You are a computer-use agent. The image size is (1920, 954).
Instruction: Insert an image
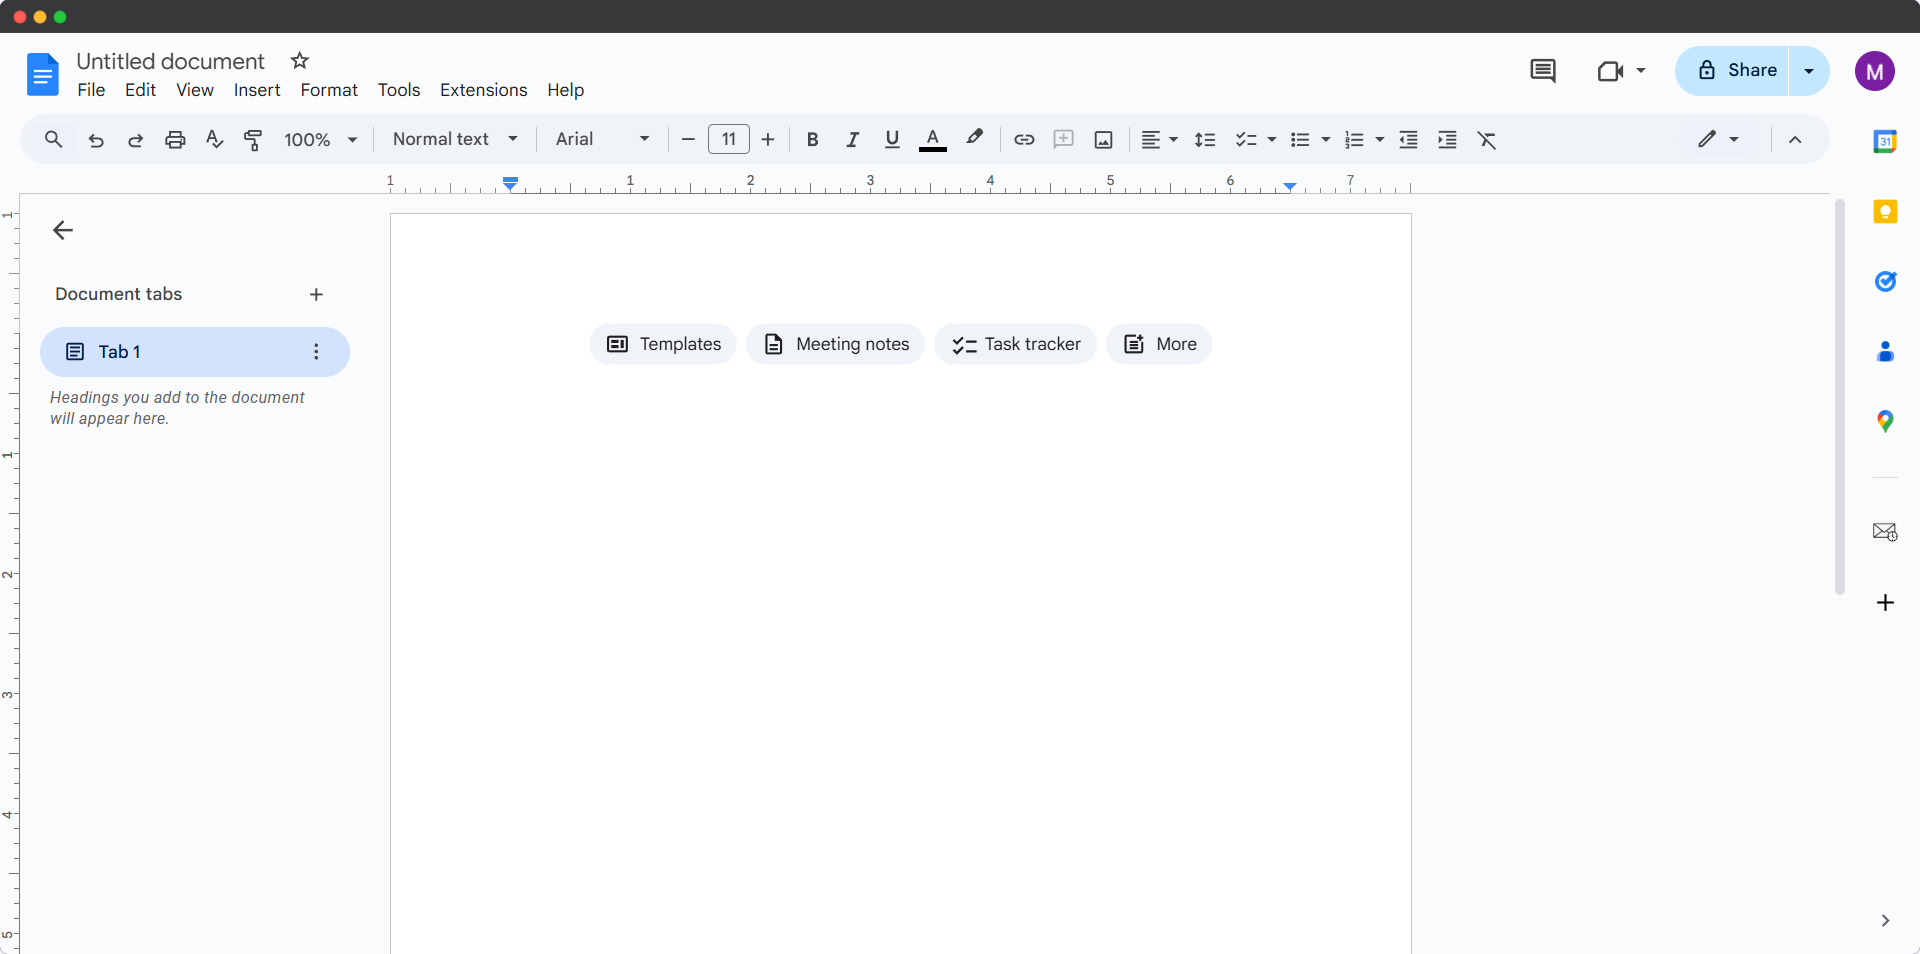tap(1102, 139)
